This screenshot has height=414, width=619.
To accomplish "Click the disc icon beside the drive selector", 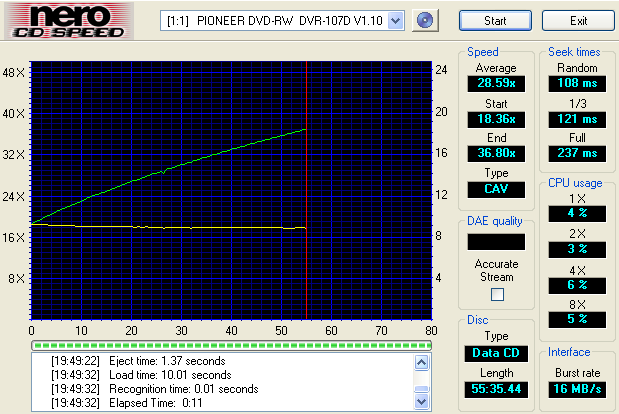I will point(426,20).
